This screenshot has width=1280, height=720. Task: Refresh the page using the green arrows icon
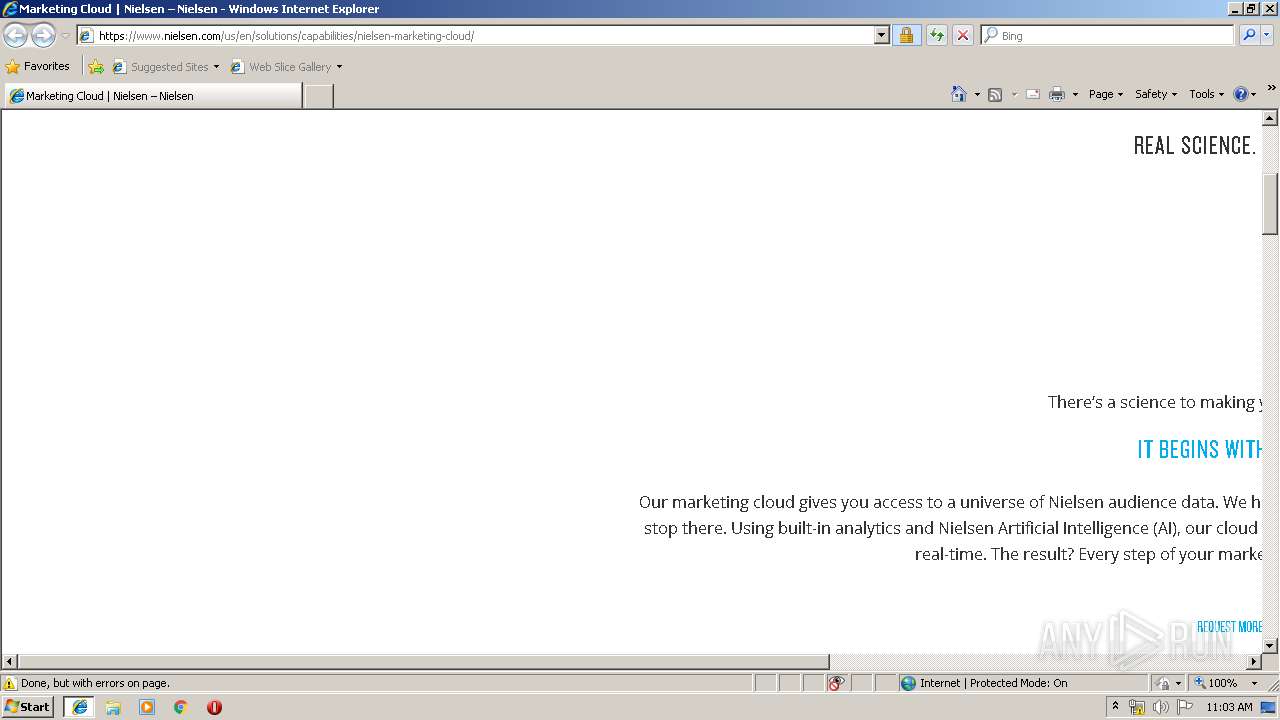point(936,35)
